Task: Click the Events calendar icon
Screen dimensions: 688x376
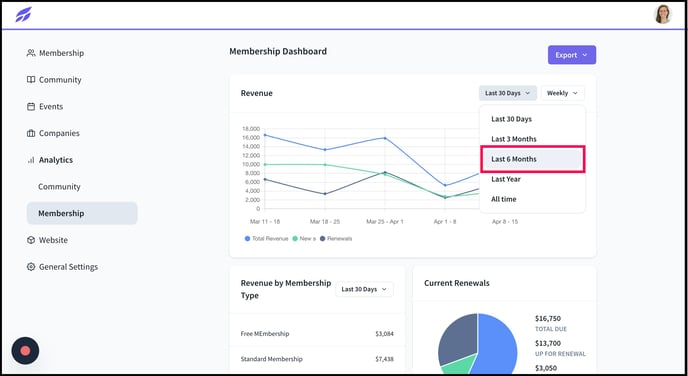Action: tap(31, 107)
